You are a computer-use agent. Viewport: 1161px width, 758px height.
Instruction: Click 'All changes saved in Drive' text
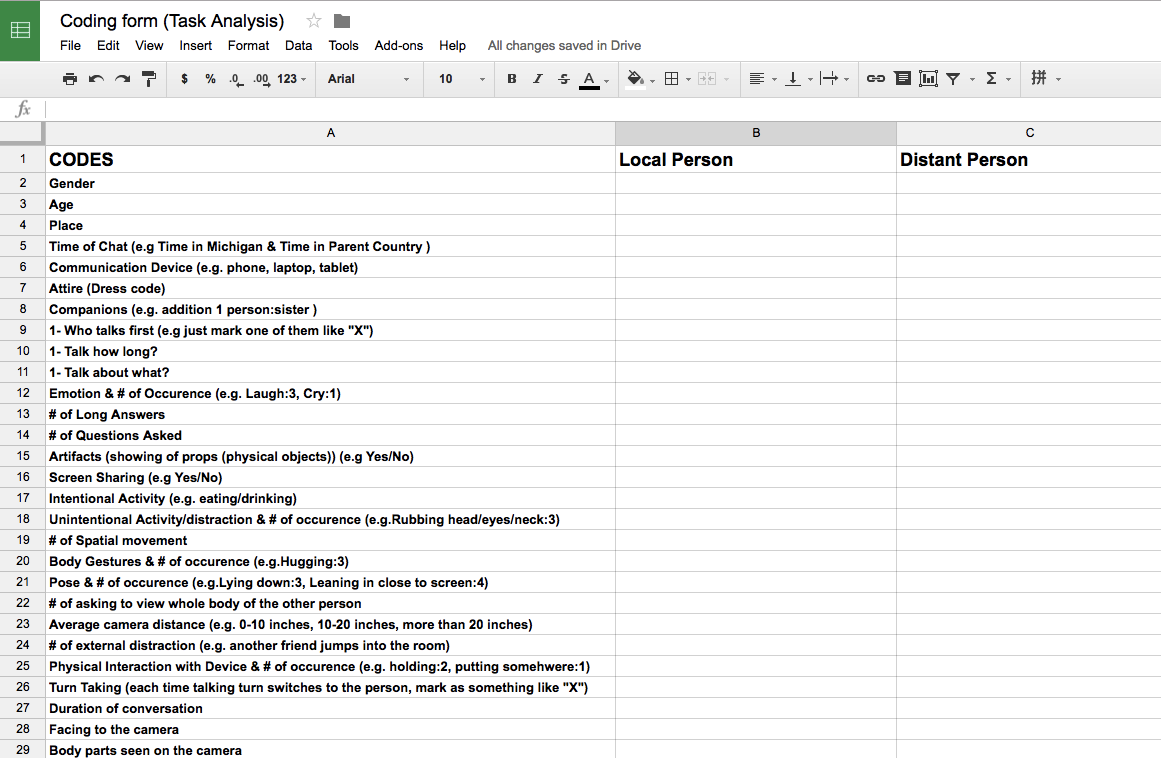click(564, 45)
